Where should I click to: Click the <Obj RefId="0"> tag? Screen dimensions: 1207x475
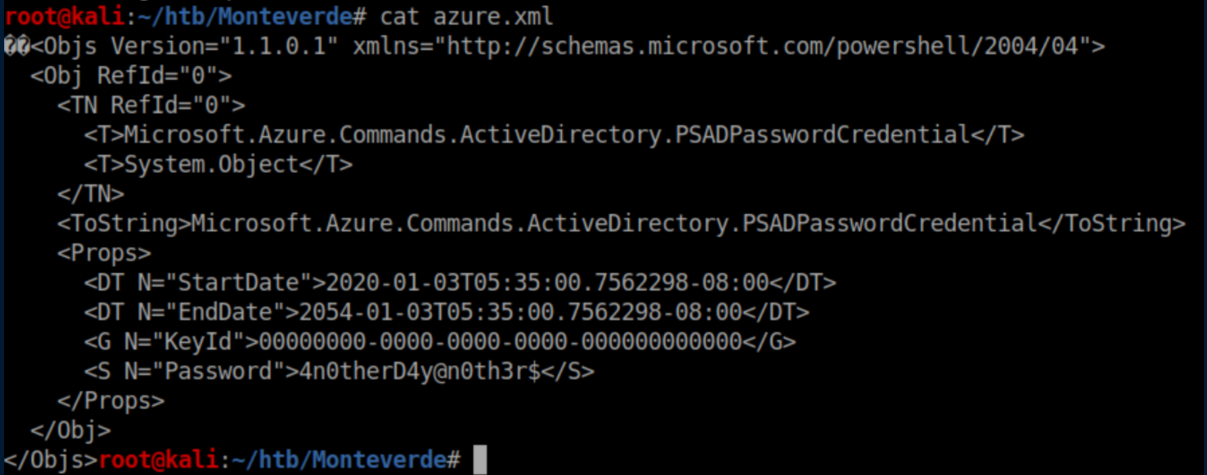pos(131,76)
